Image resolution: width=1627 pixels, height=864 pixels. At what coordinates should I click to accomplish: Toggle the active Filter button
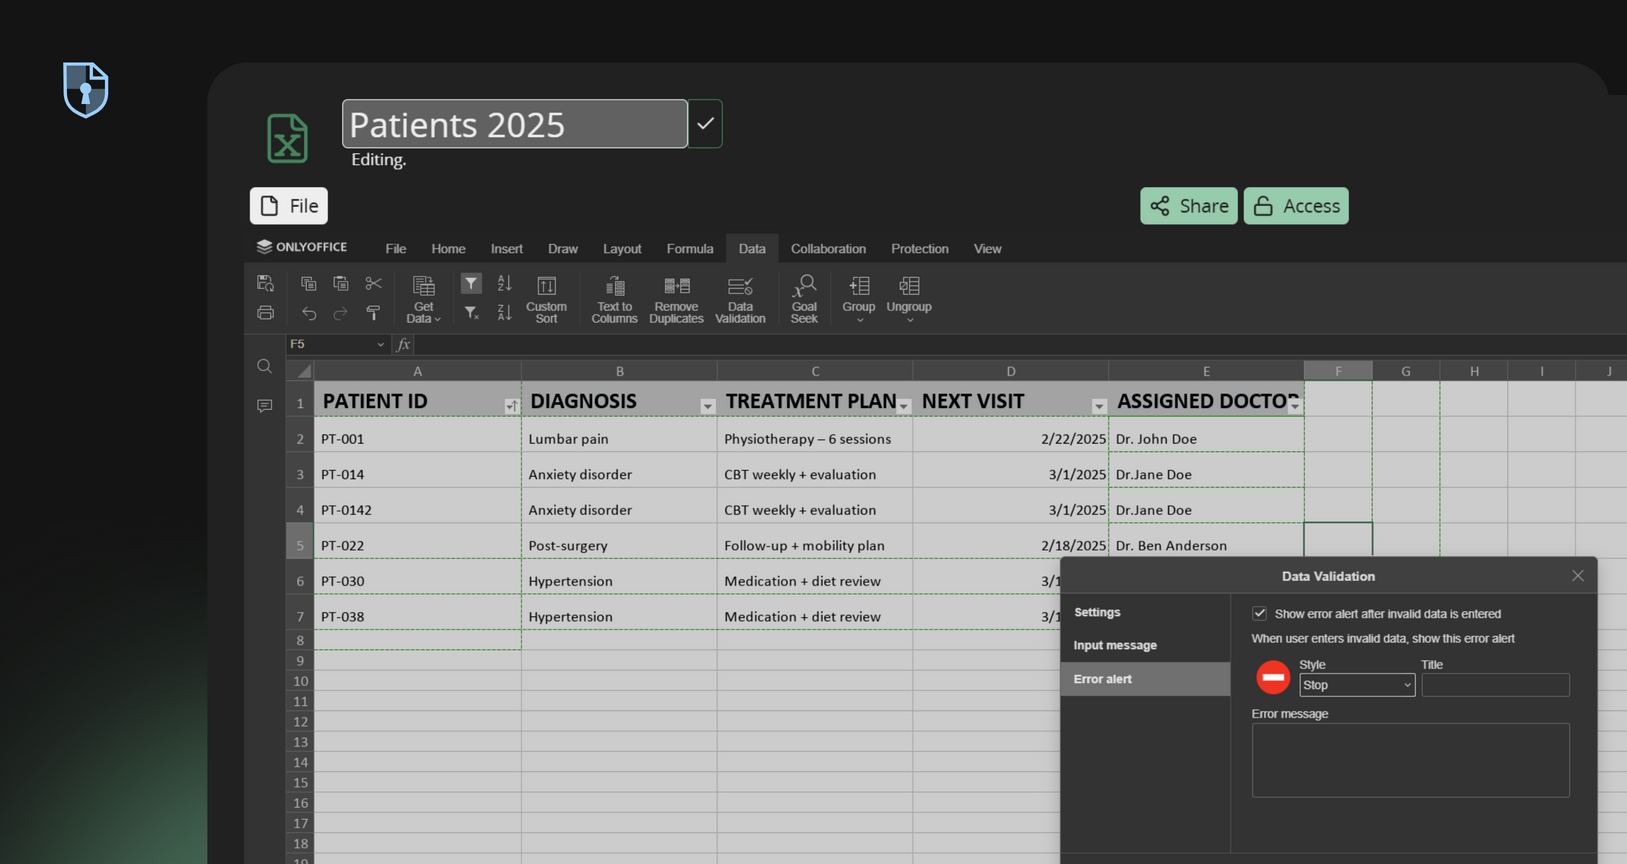tap(471, 284)
